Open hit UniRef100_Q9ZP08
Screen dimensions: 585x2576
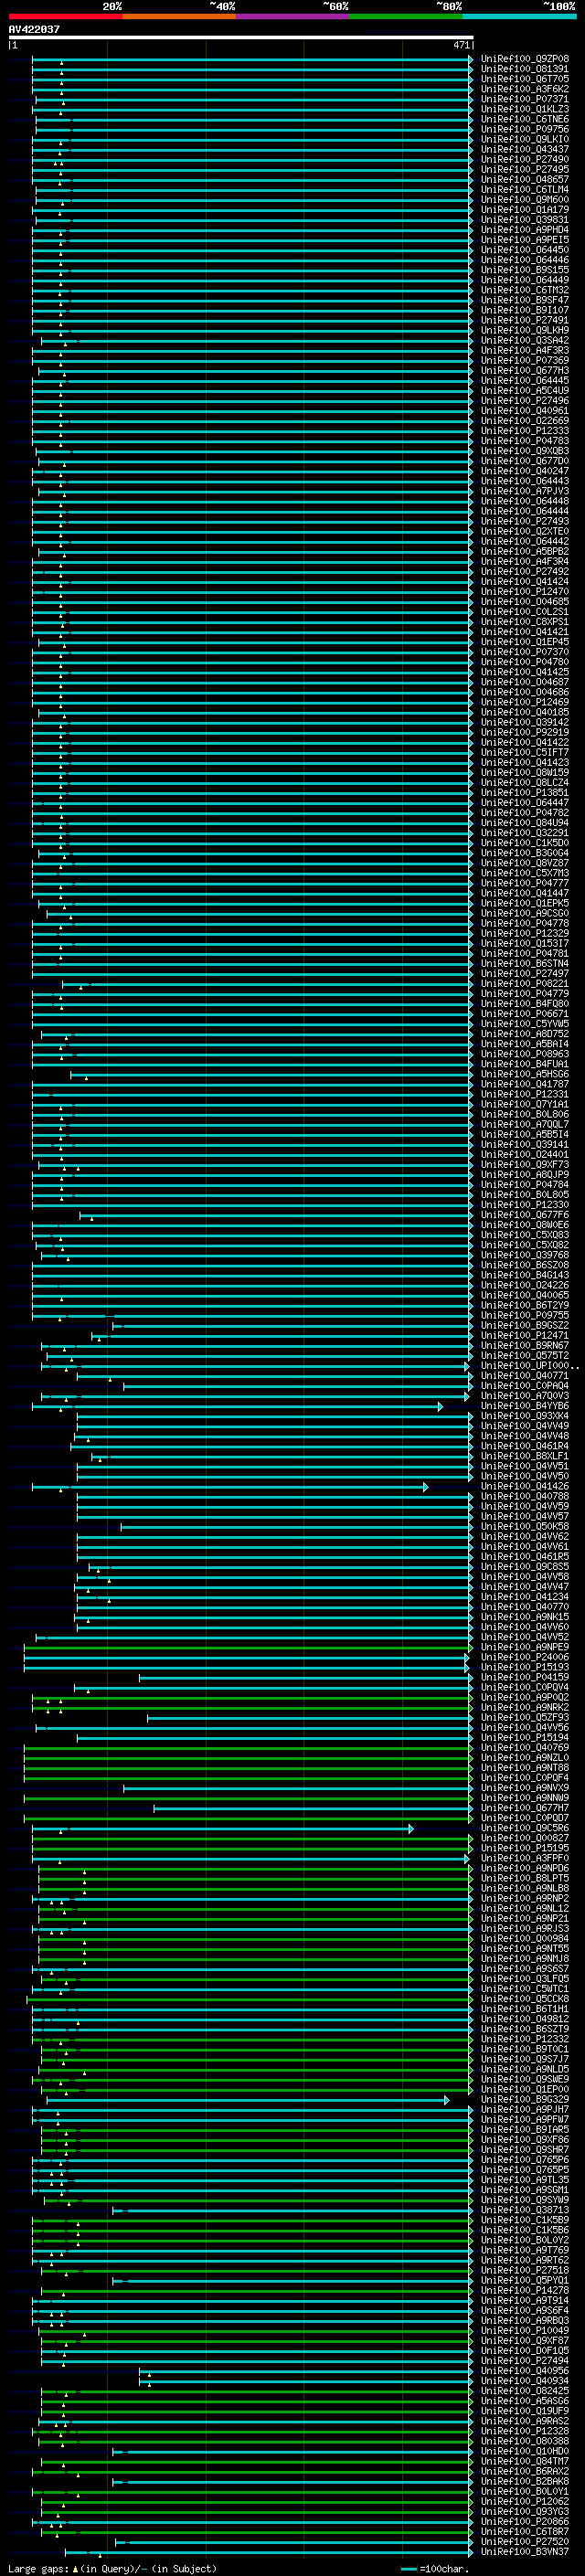525,59
